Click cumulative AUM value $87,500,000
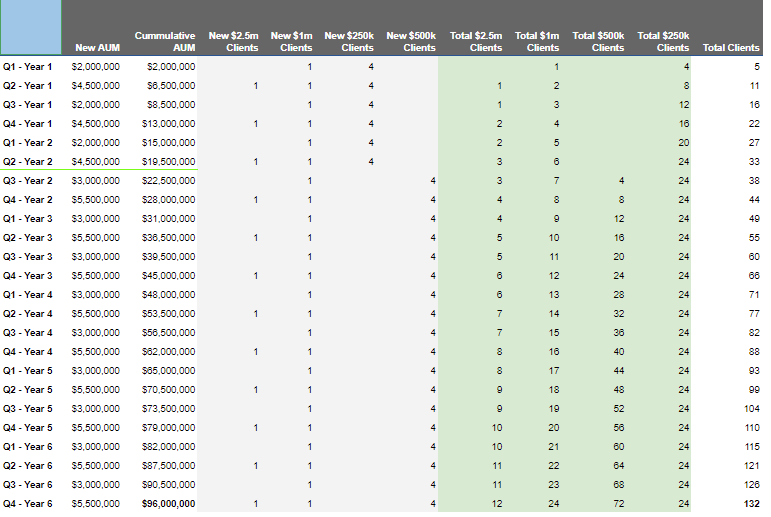 tap(168, 466)
